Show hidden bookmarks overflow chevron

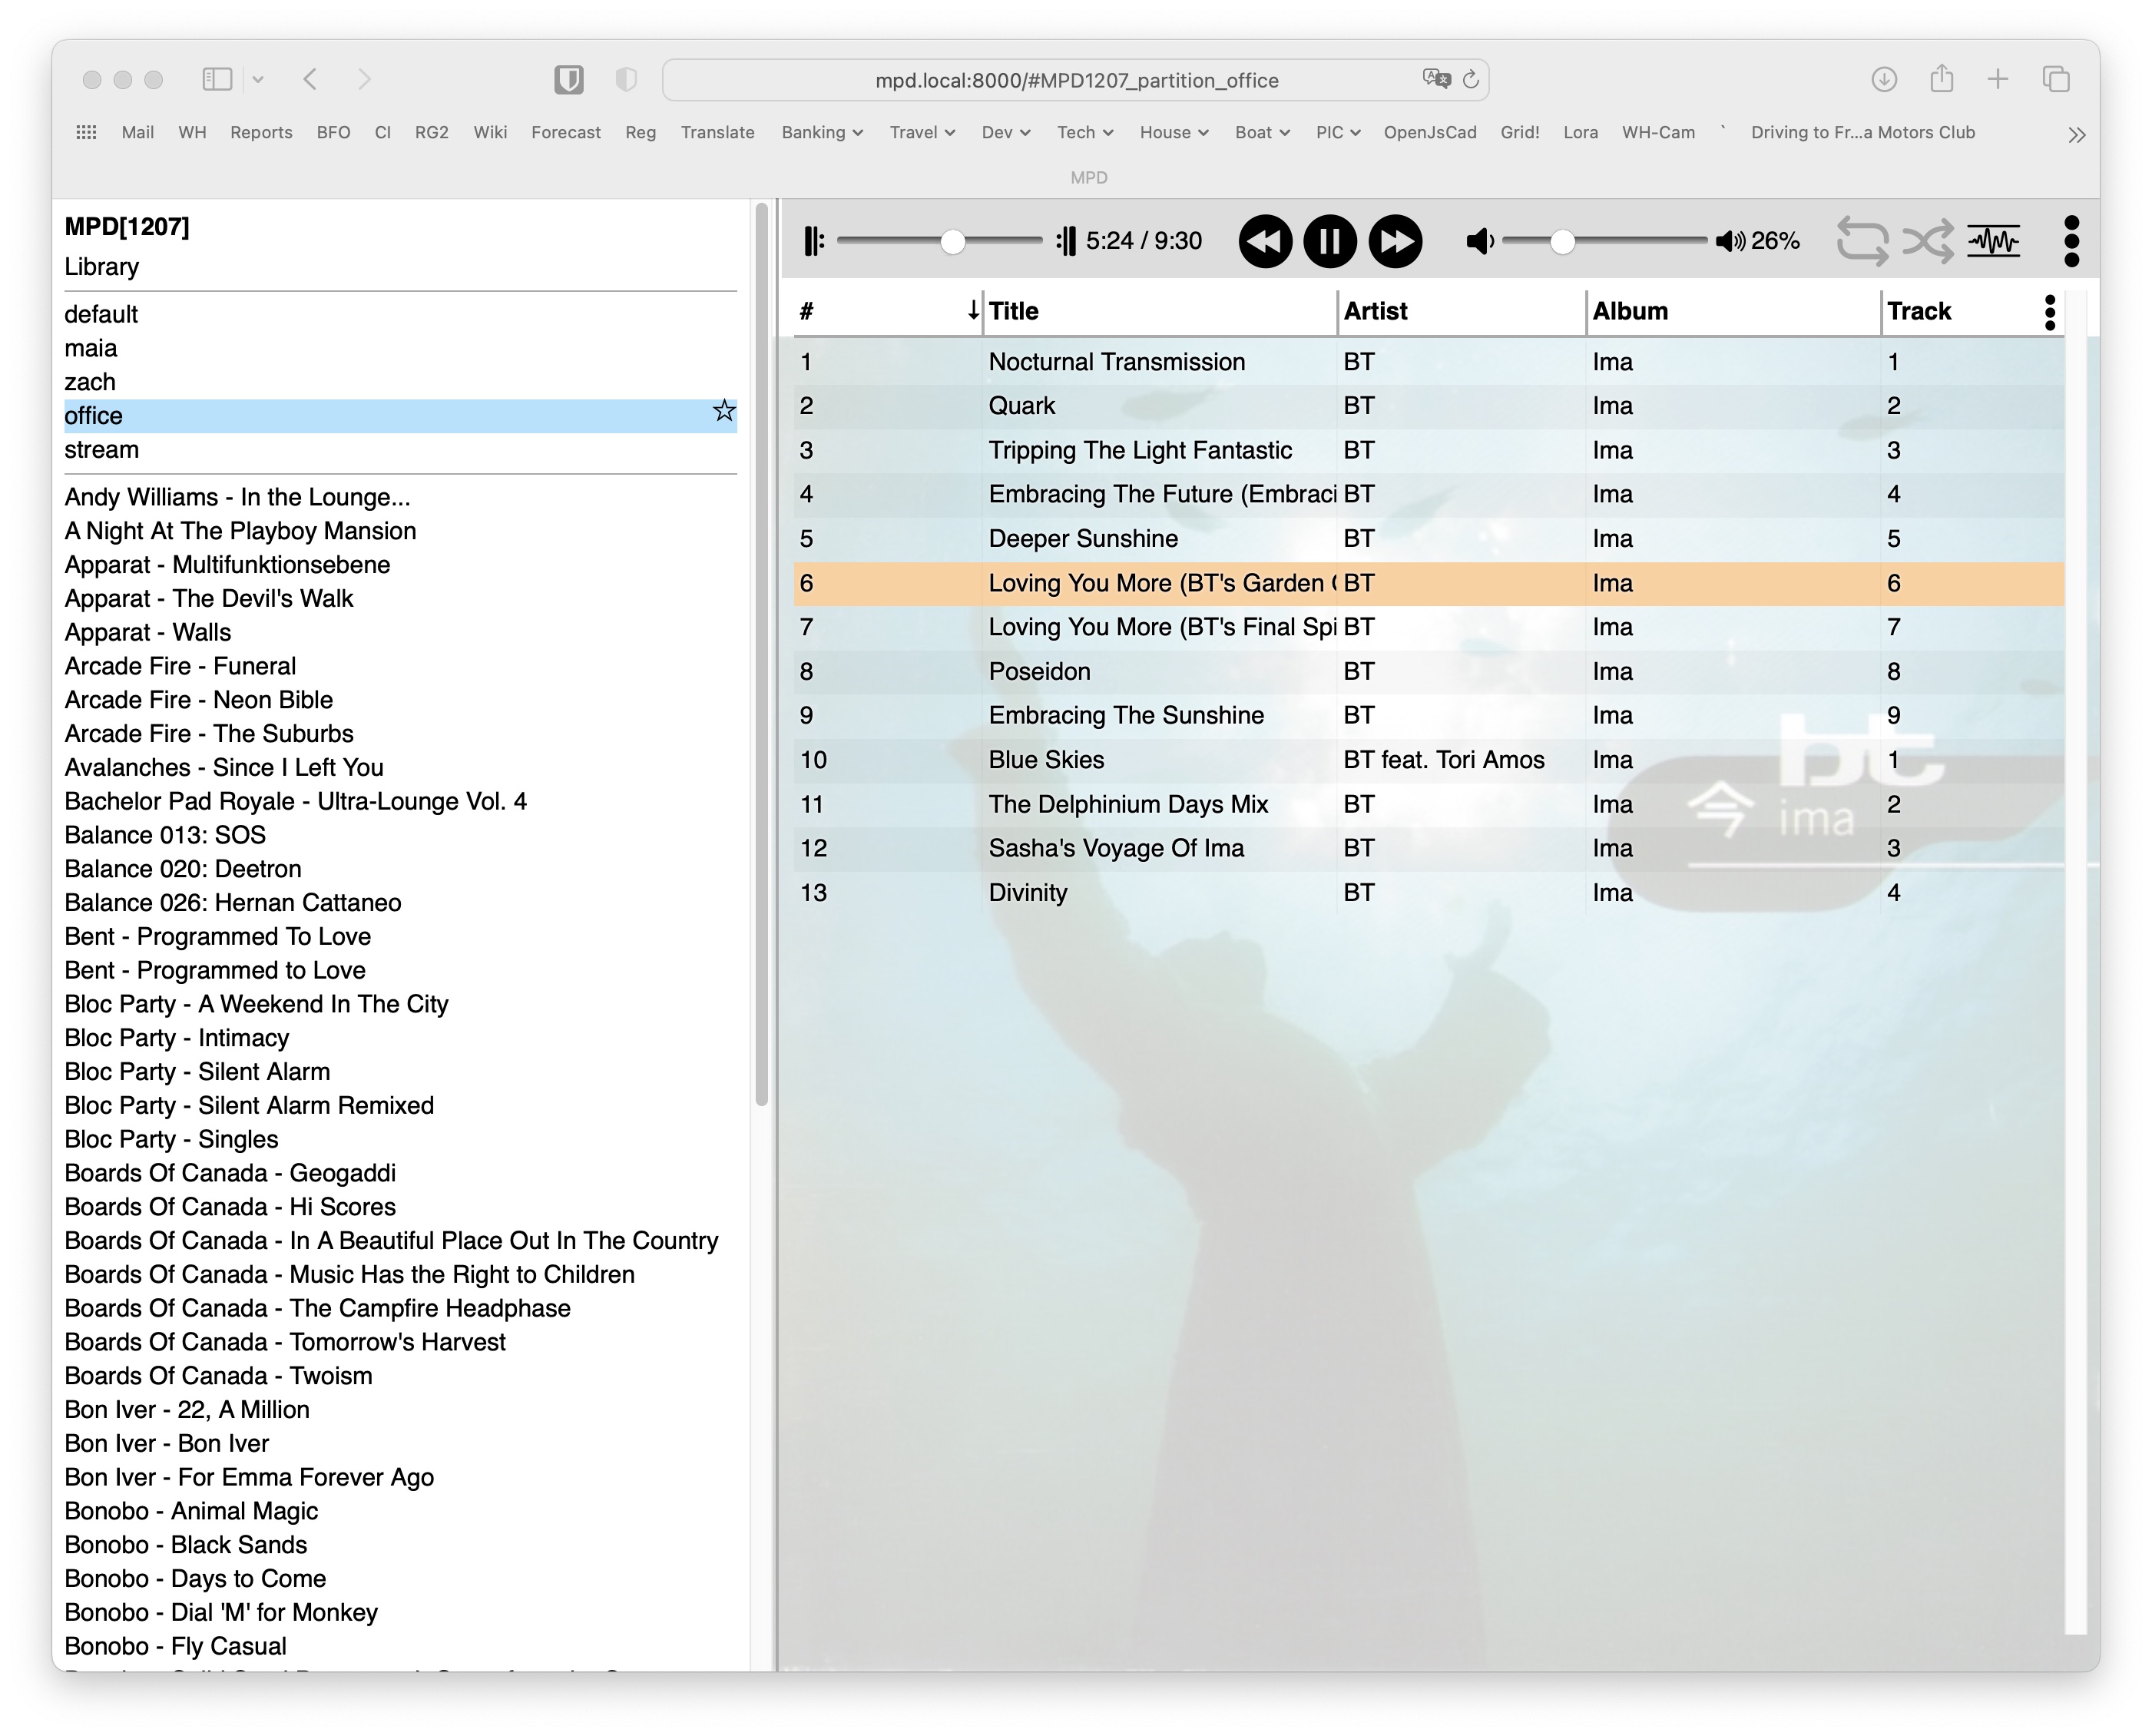tap(2076, 135)
